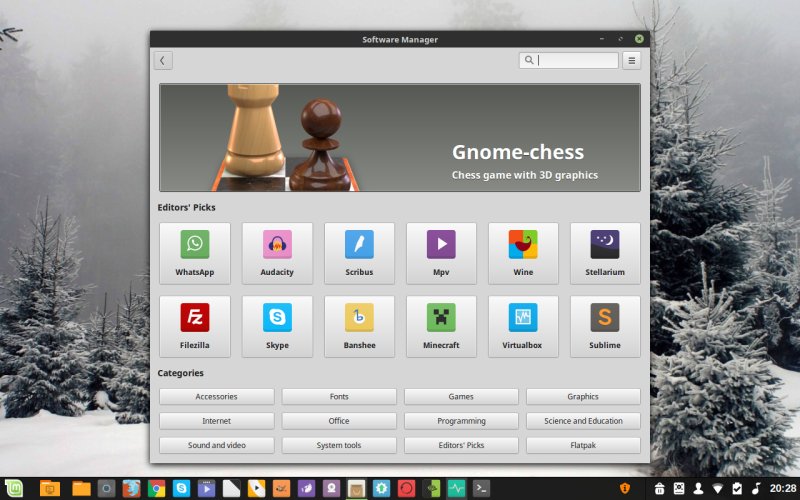Focus the search field
Screen dimensions: 800x500
(x=568, y=60)
